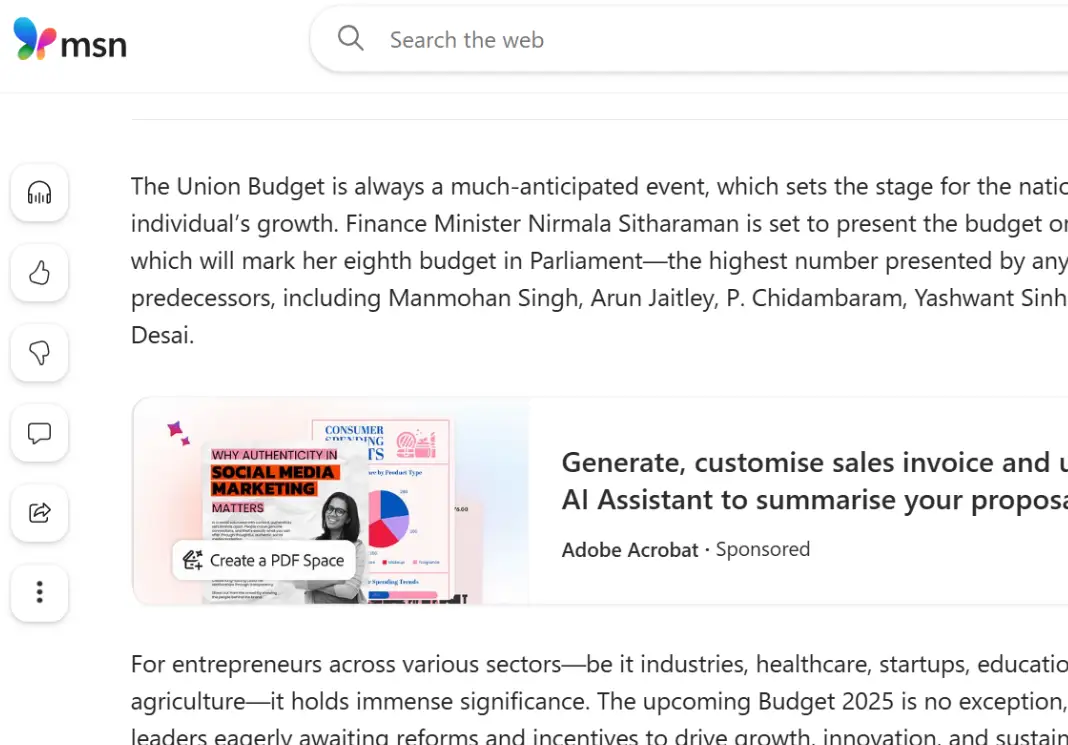The width and height of the screenshot is (1068, 745).
Task: Click the magnifying glass search icon
Action: tap(350, 39)
